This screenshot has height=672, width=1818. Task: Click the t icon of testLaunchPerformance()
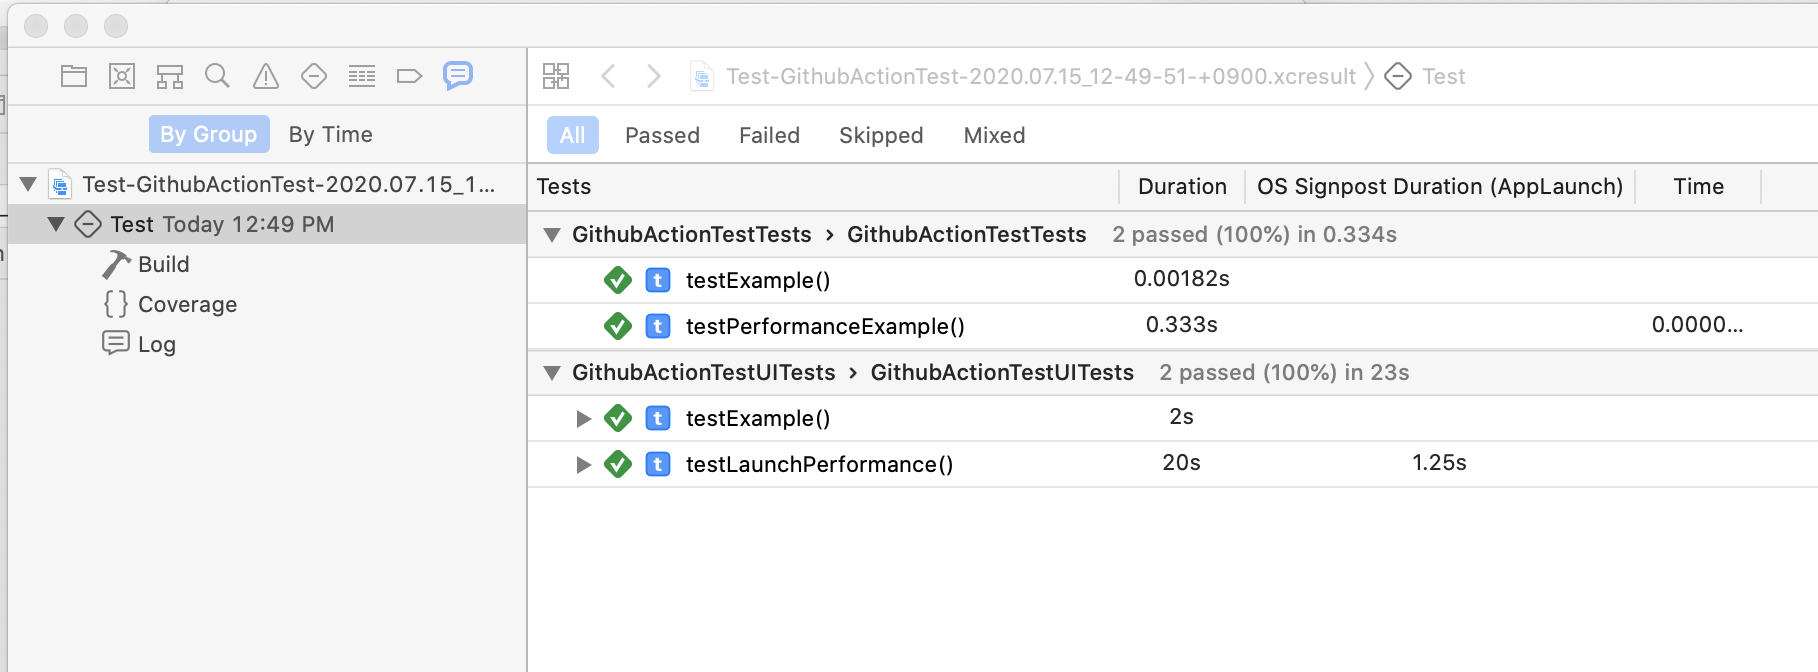coord(658,464)
